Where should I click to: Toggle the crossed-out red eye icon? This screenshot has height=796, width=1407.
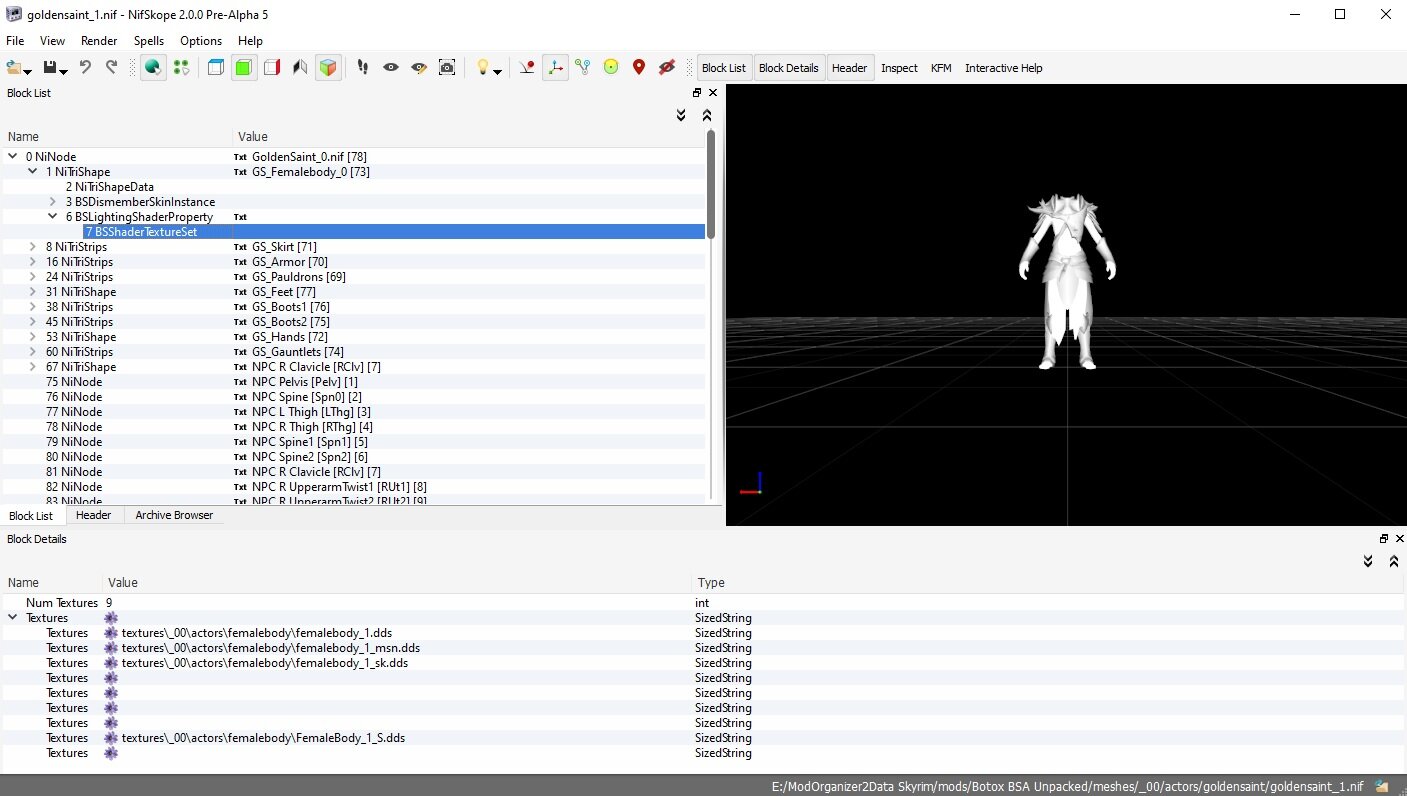tap(667, 68)
